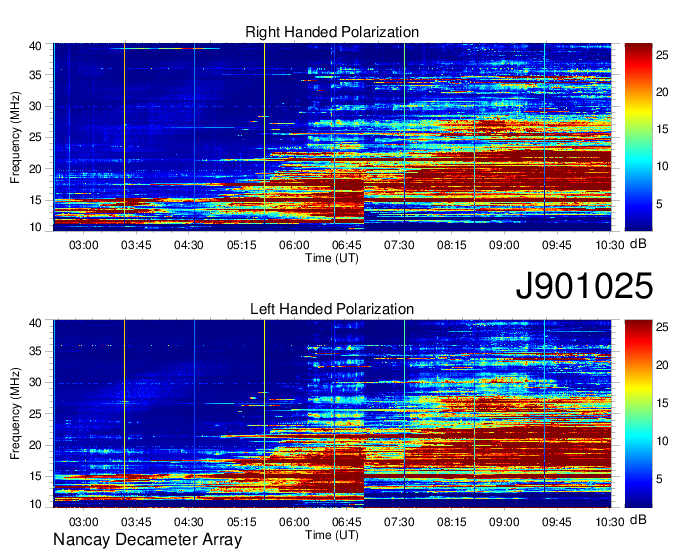
Task: Click the 20 value on the bottom colorbar
Action: coord(662,365)
